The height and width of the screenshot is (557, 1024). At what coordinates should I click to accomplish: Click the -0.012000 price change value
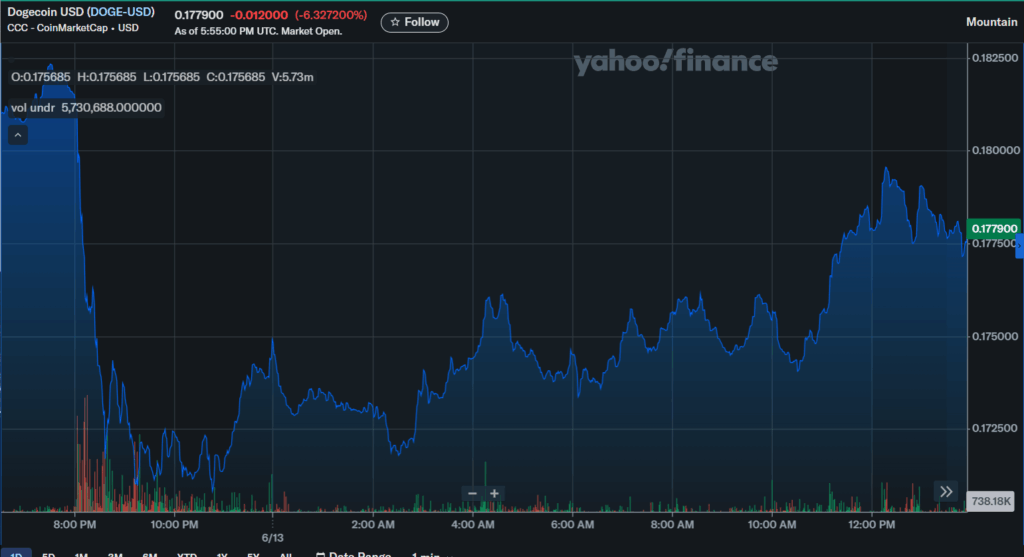[259, 14]
